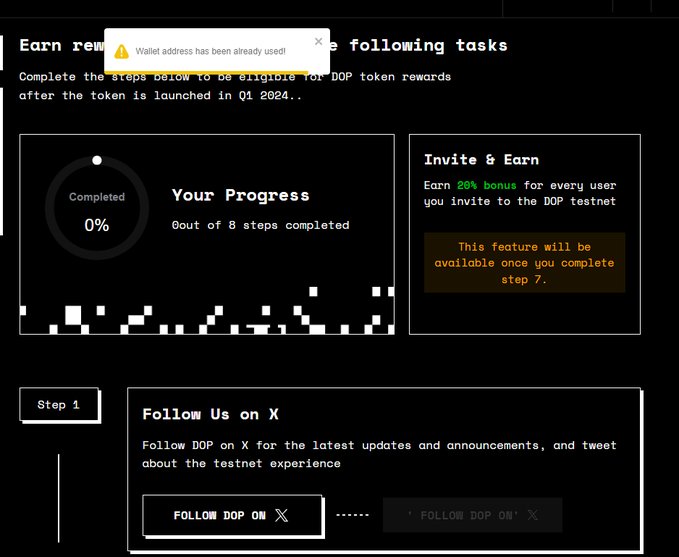
Task: Click the disabled FOLLOW DOP ON X button
Action: point(472,515)
